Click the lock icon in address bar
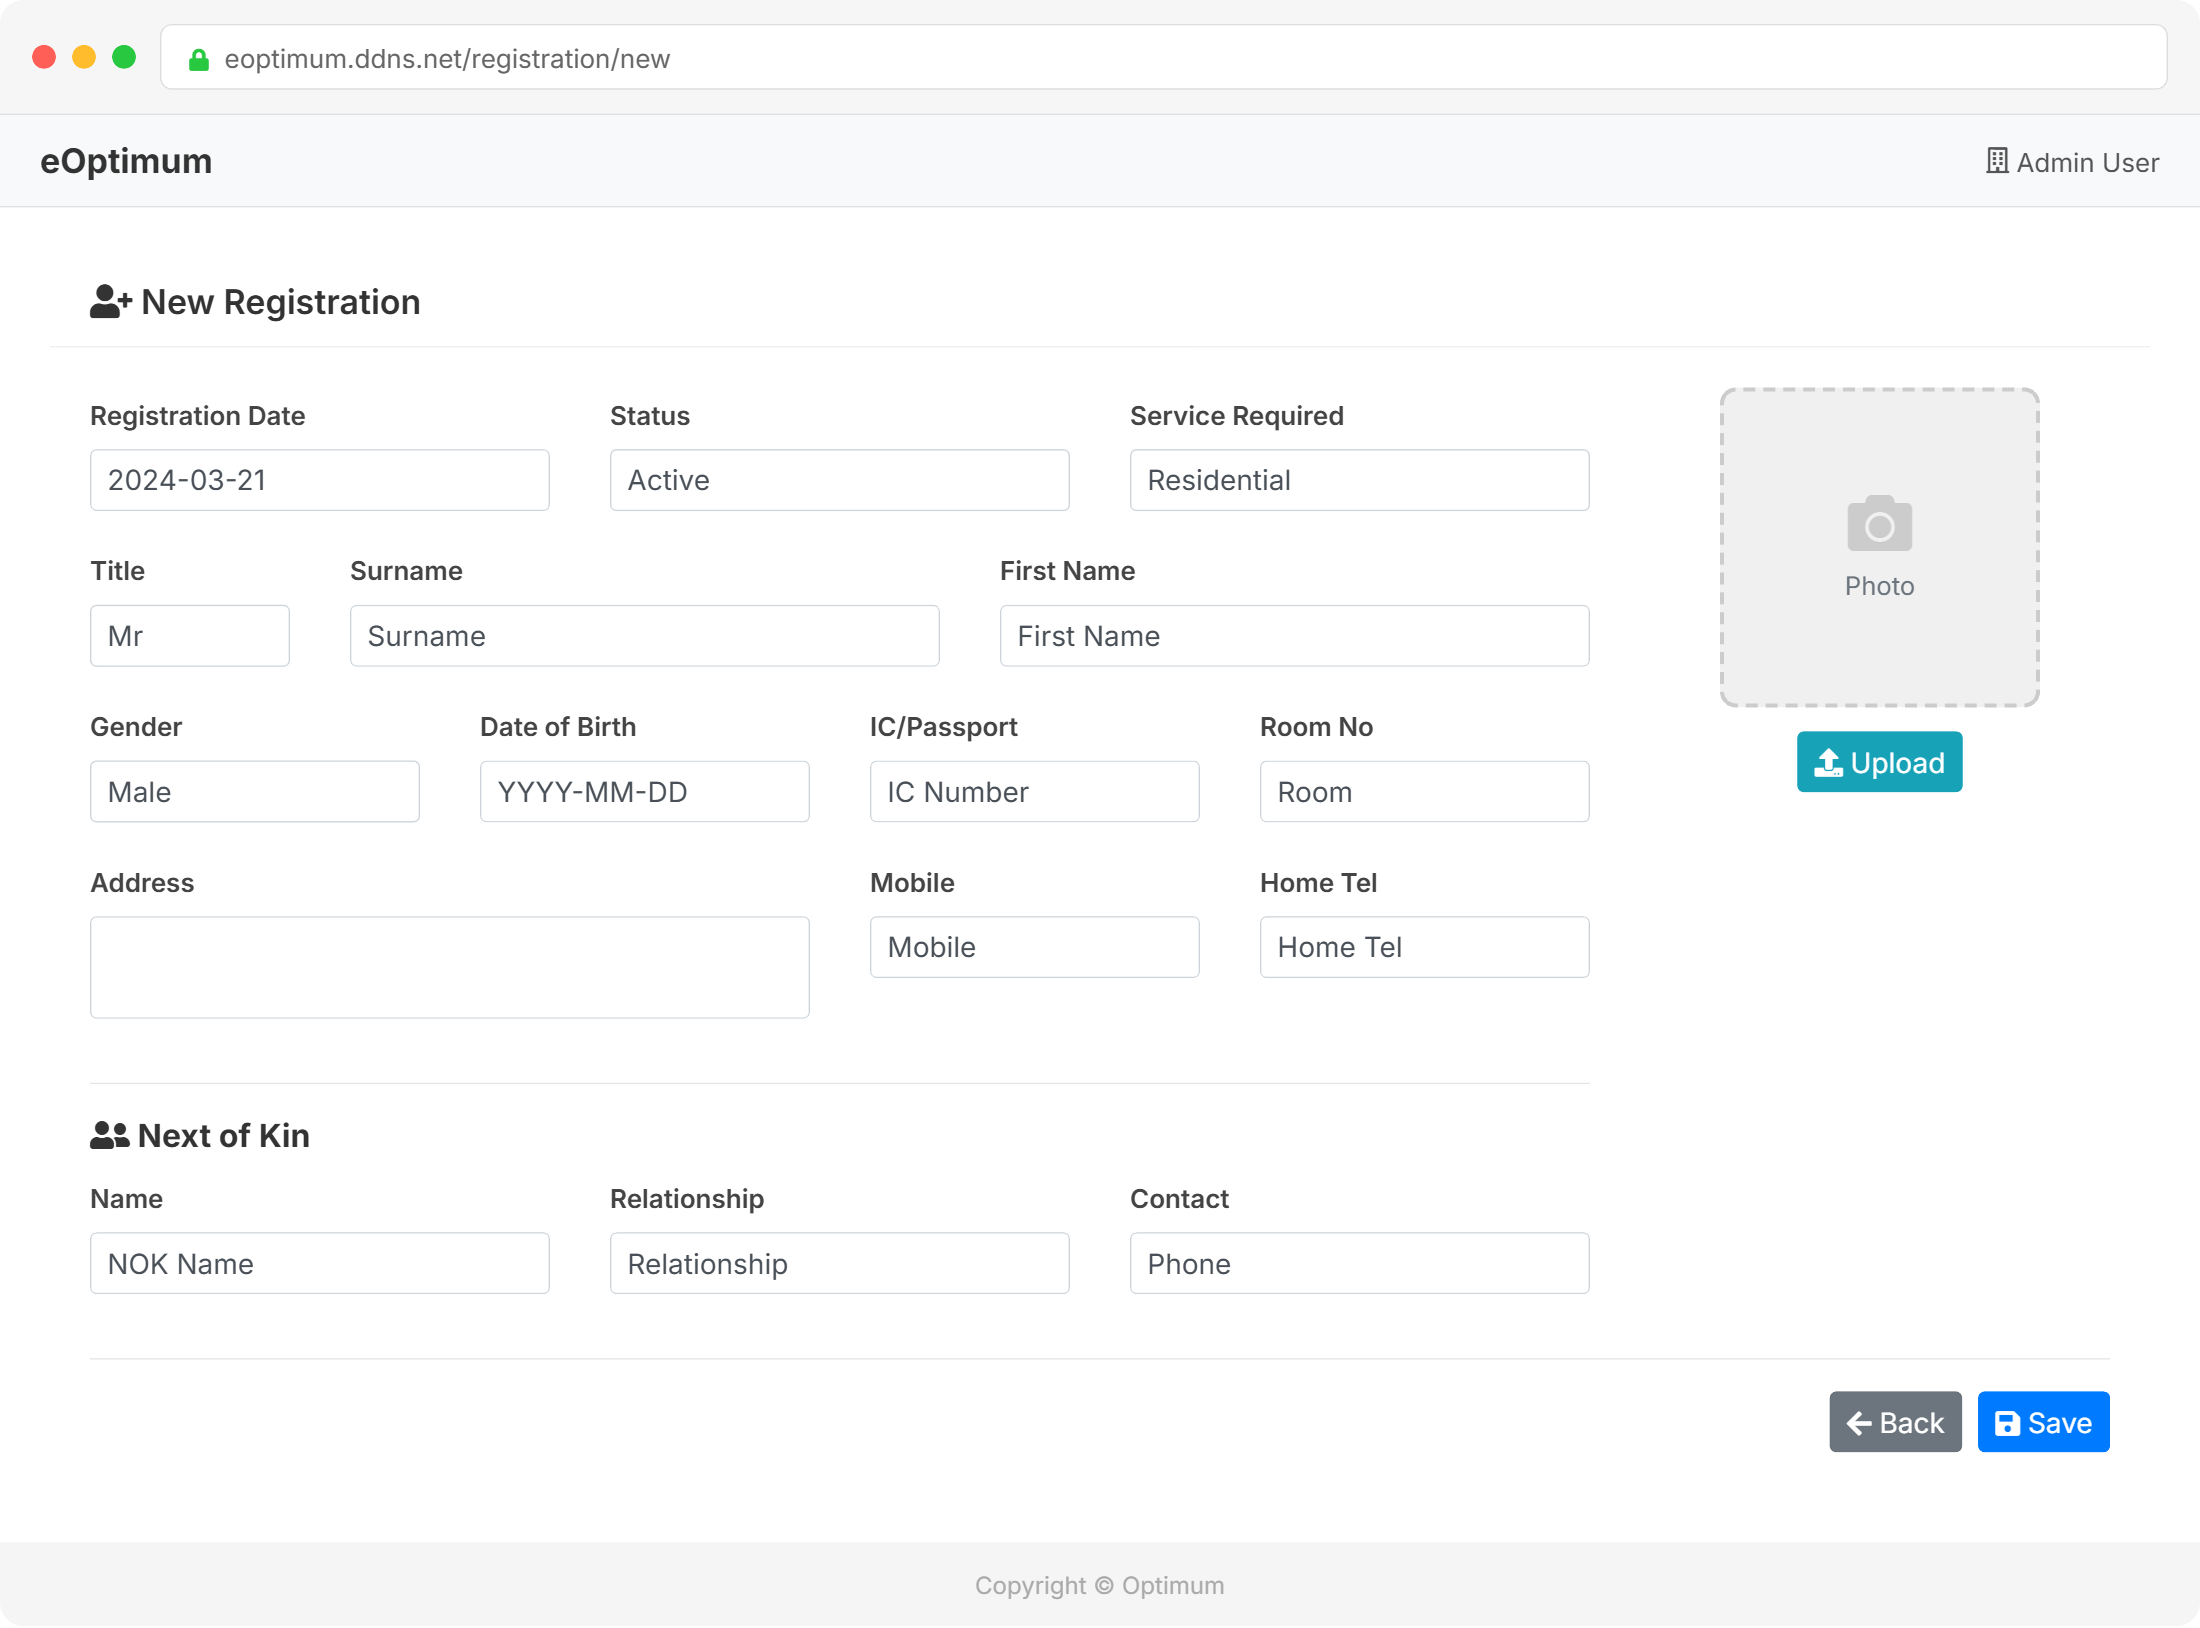This screenshot has height=1628, width=2200. point(199,60)
